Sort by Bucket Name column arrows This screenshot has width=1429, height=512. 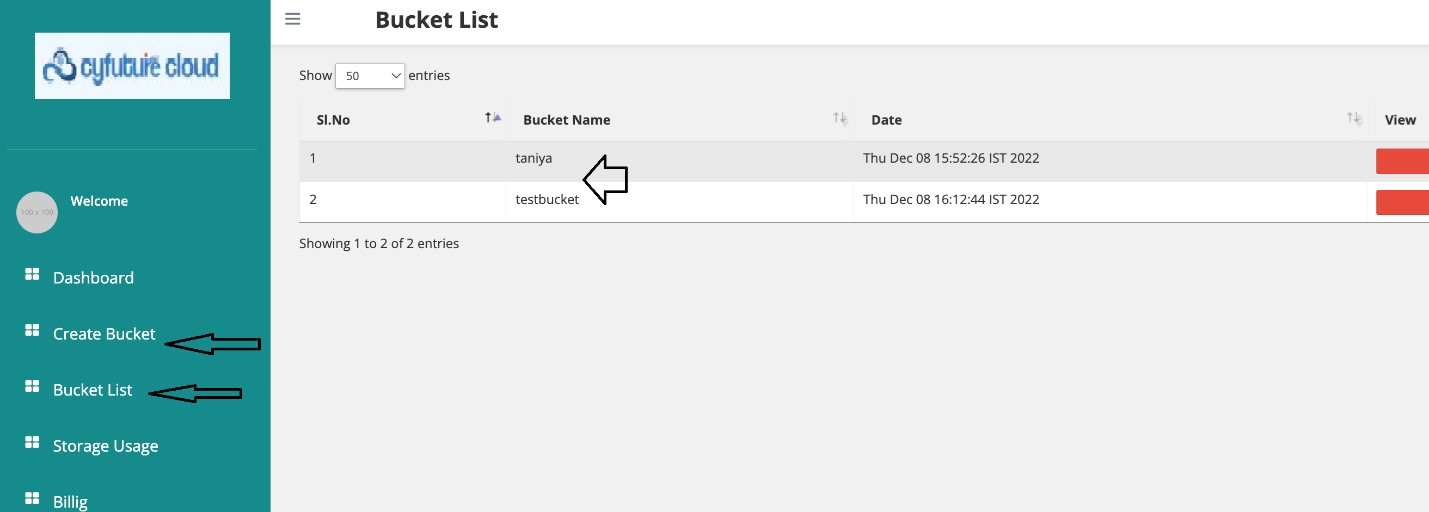[840, 119]
